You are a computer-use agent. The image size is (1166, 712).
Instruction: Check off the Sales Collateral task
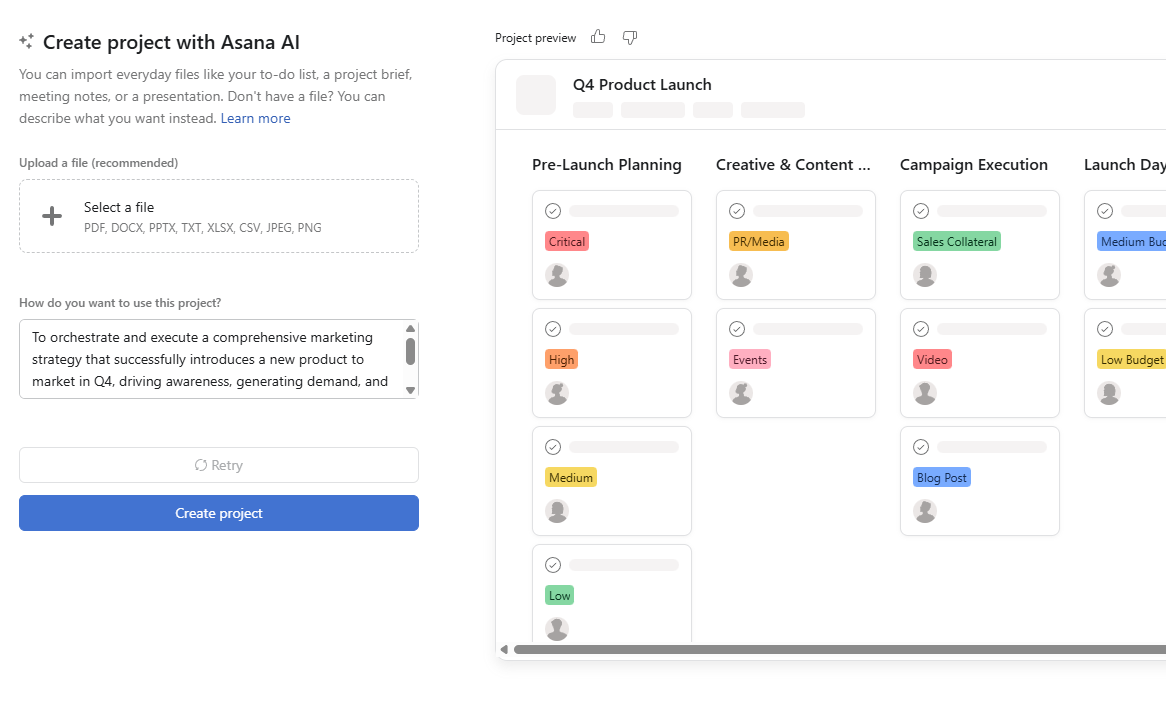(x=921, y=210)
